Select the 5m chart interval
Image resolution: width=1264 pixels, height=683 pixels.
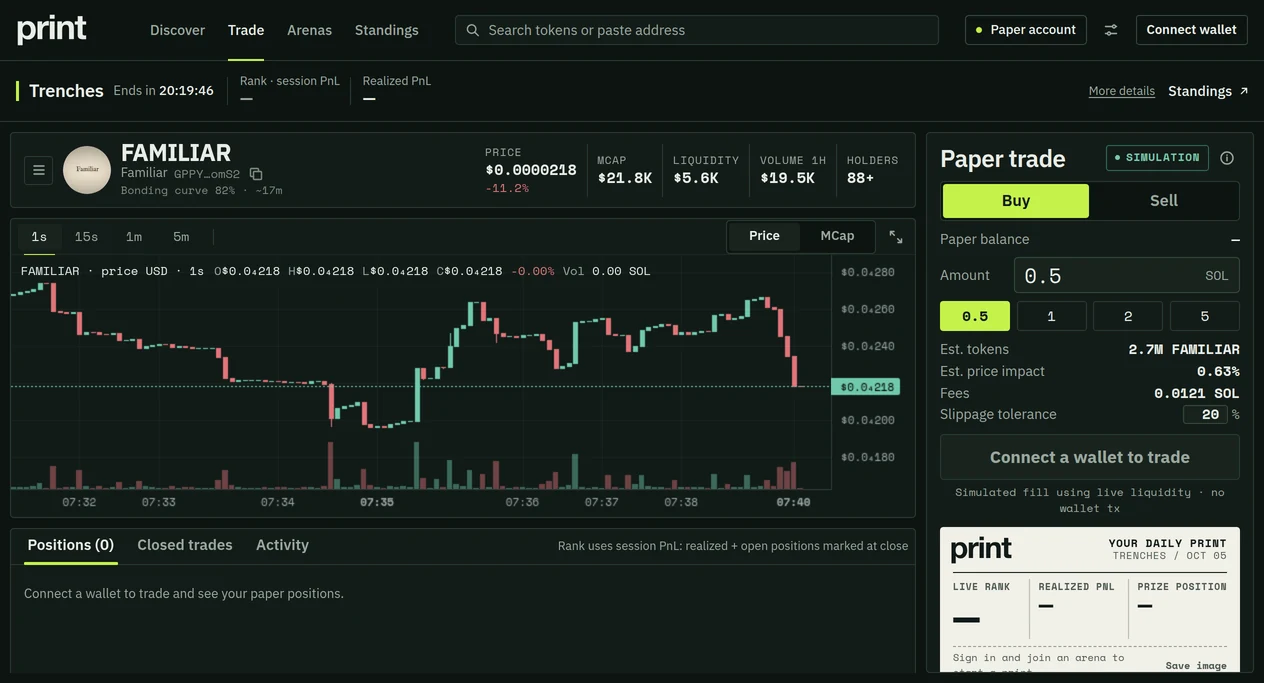pos(181,237)
